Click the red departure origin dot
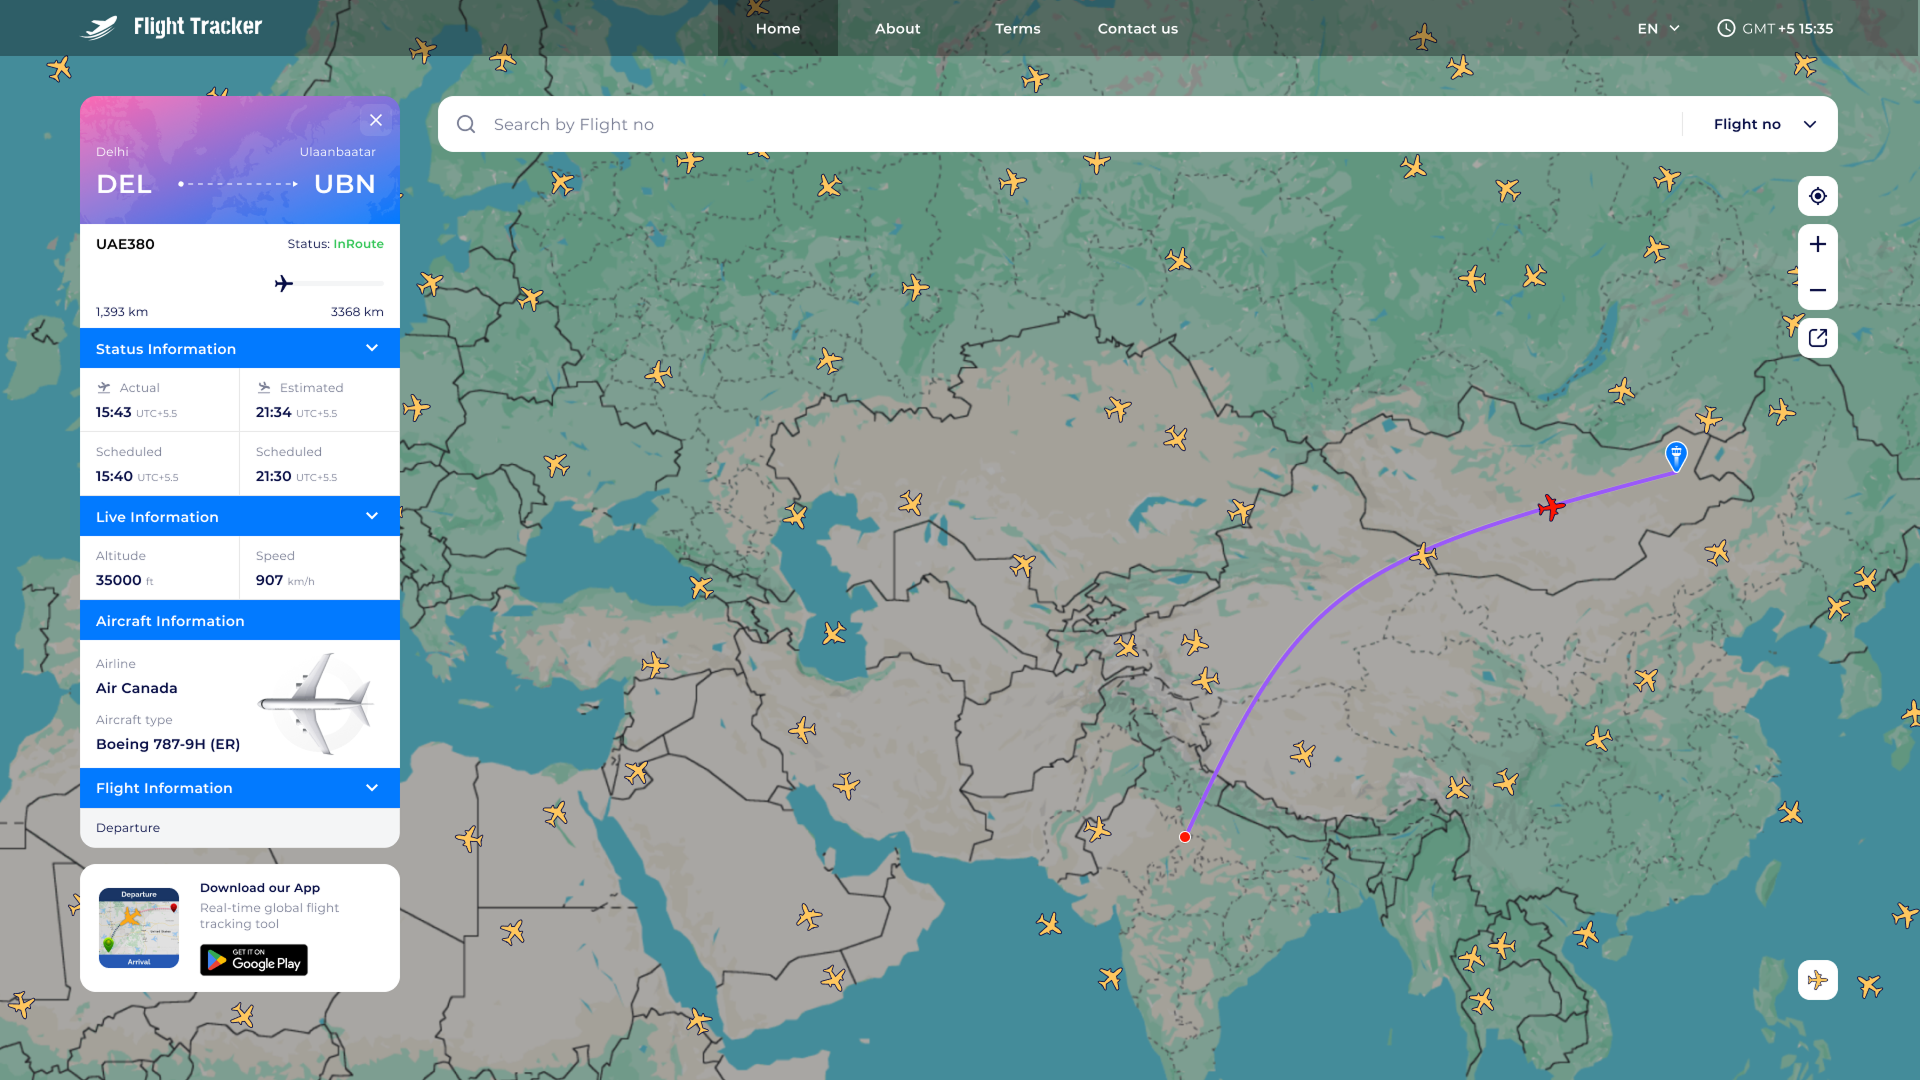Viewport: 1920px width, 1080px height. (1185, 837)
